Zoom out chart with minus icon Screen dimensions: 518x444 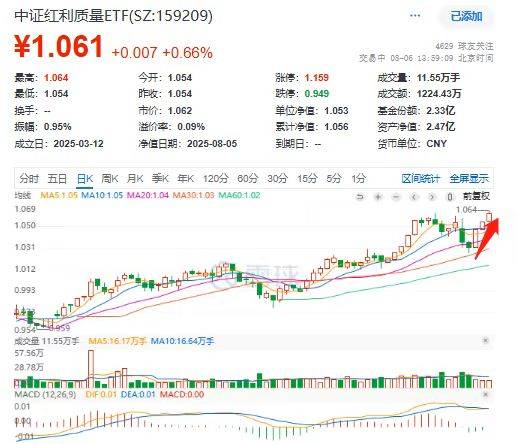396,197
